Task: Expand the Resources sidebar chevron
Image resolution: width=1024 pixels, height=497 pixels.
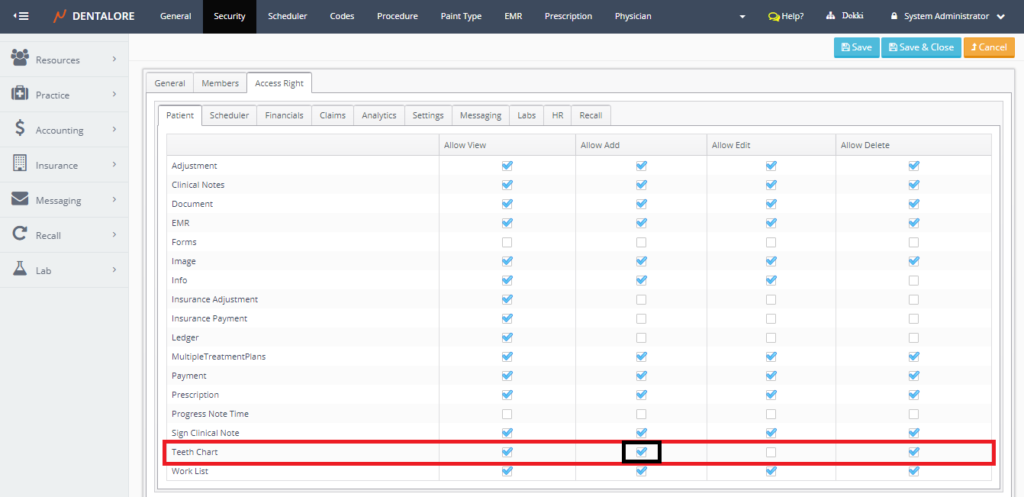Action: (115, 59)
